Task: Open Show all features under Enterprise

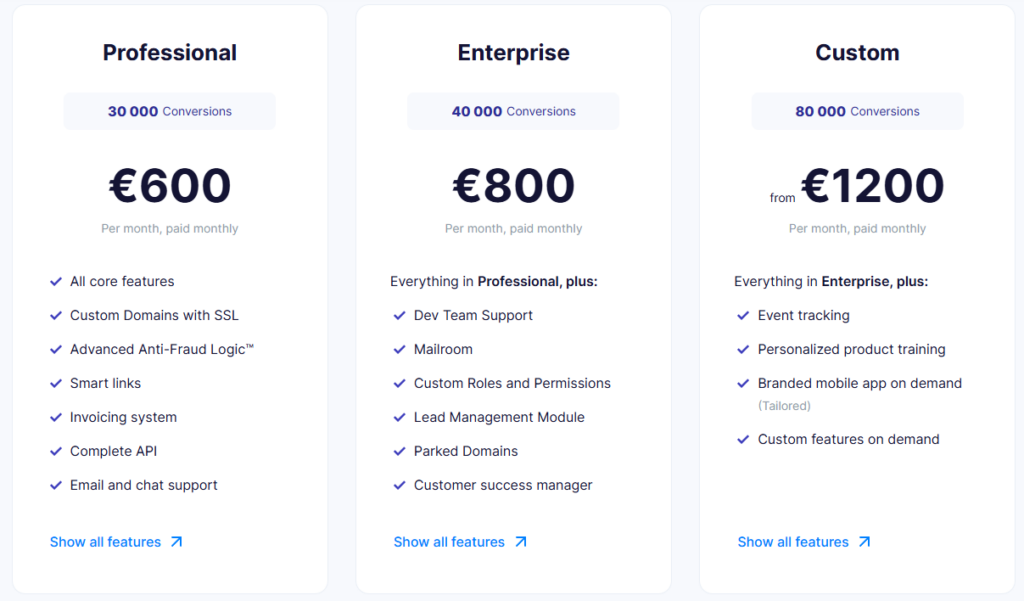Action: coord(451,541)
